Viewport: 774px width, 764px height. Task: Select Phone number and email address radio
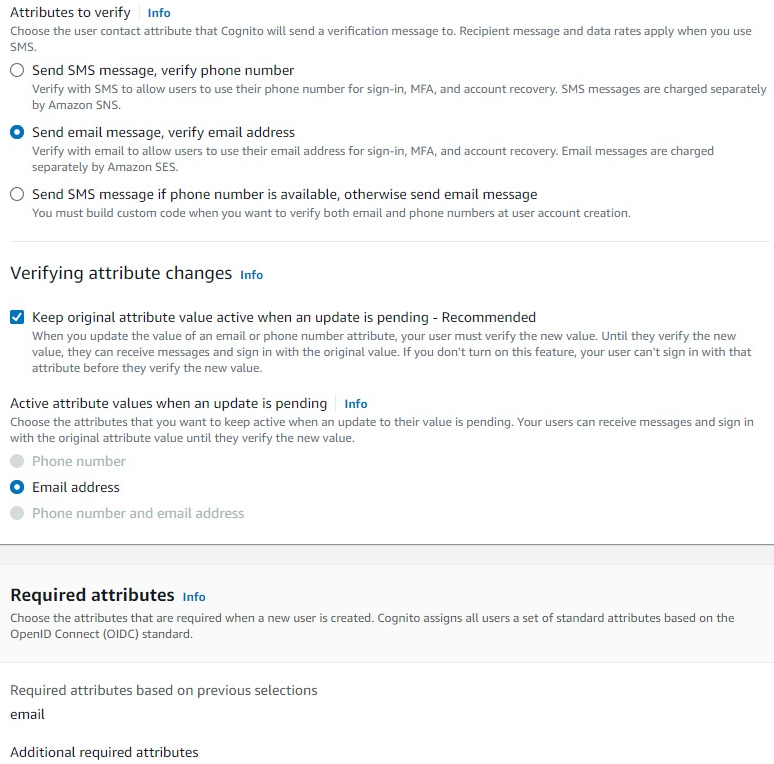point(17,514)
